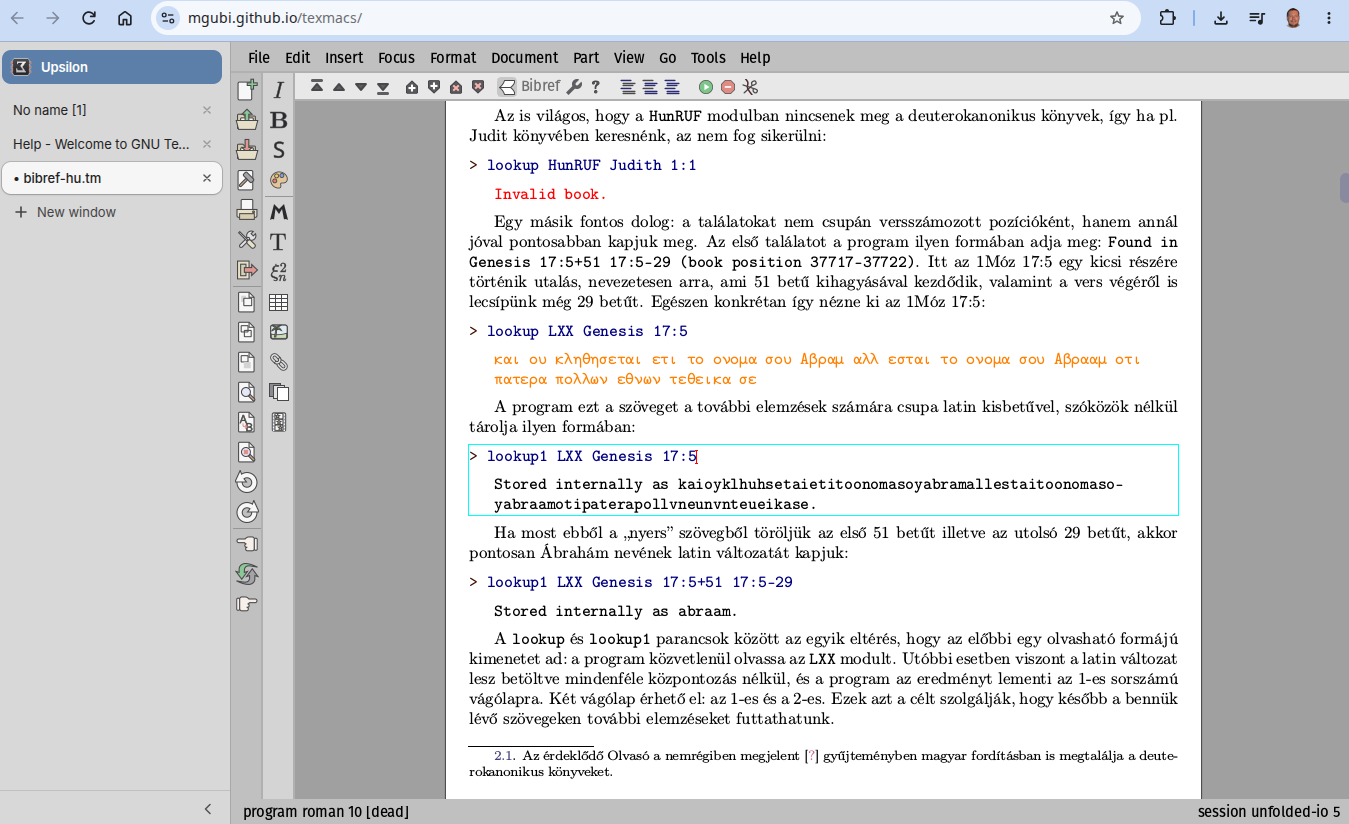This screenshot has width=1349, height=824.
Task: Apply bold with the B icon
Action: pyautogui.click(x=279, y=120)
